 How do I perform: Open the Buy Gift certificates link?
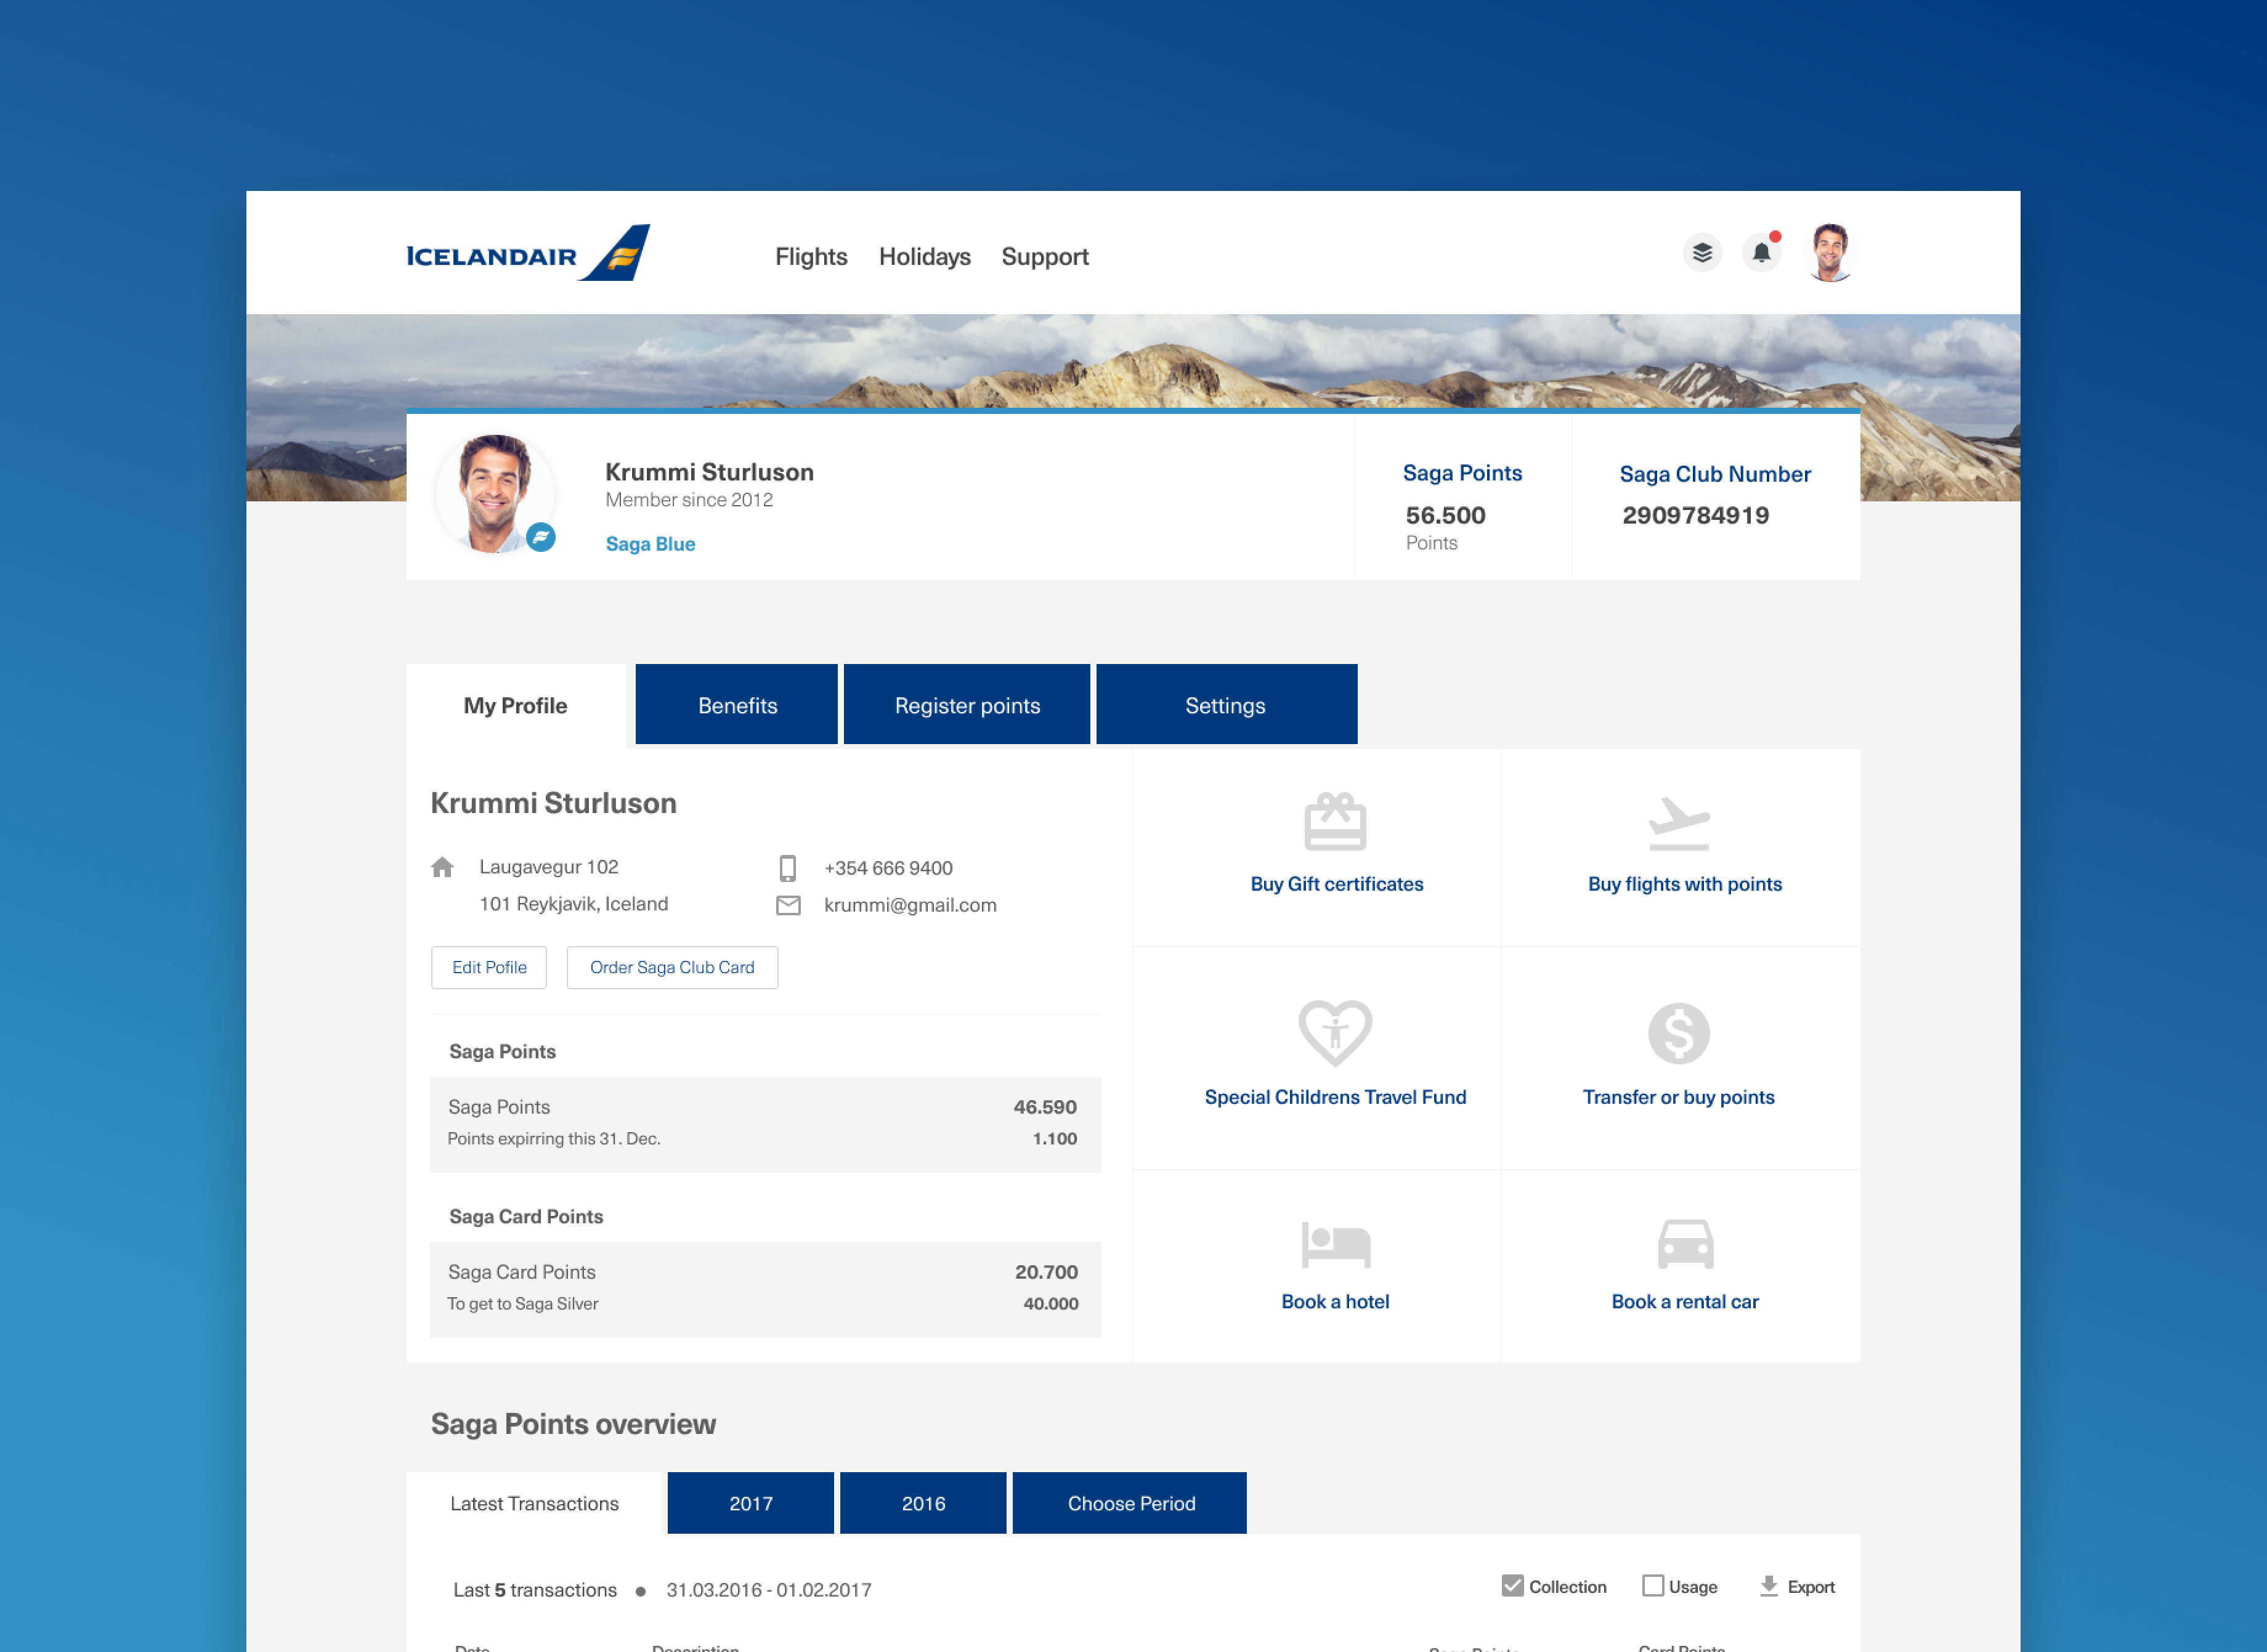pyautogui.click(x=1336, y=884)
